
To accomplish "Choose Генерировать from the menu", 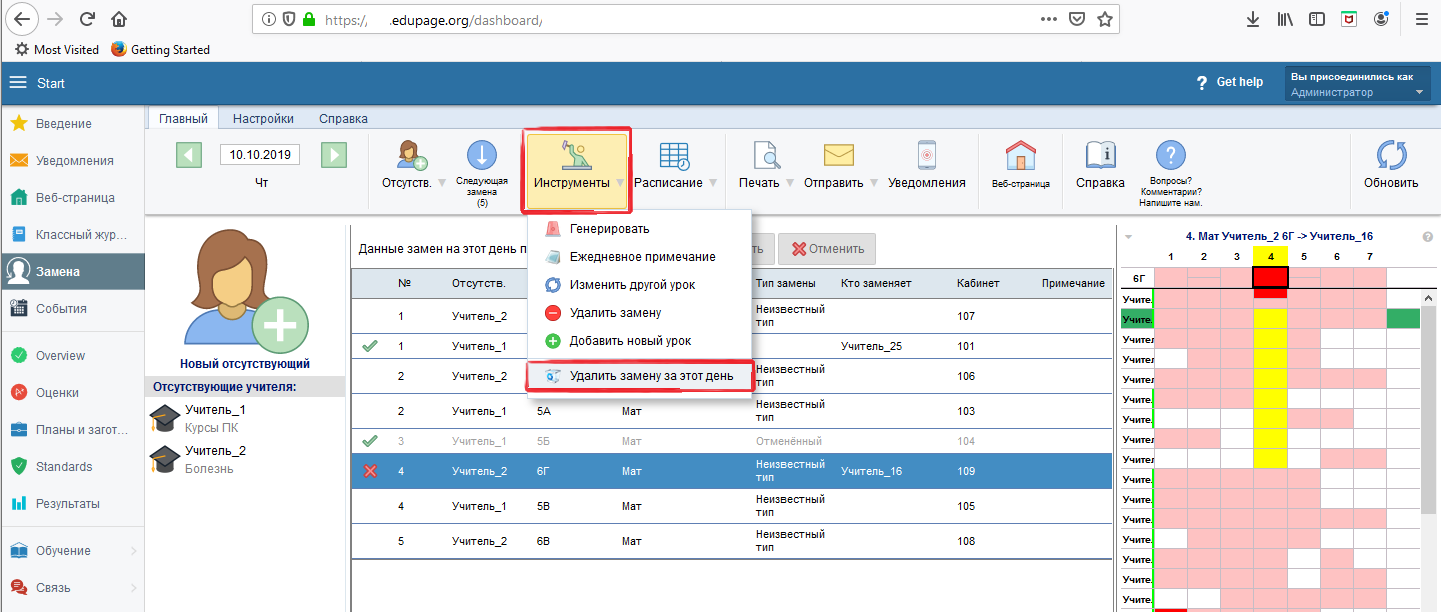I will click(638, 229).
